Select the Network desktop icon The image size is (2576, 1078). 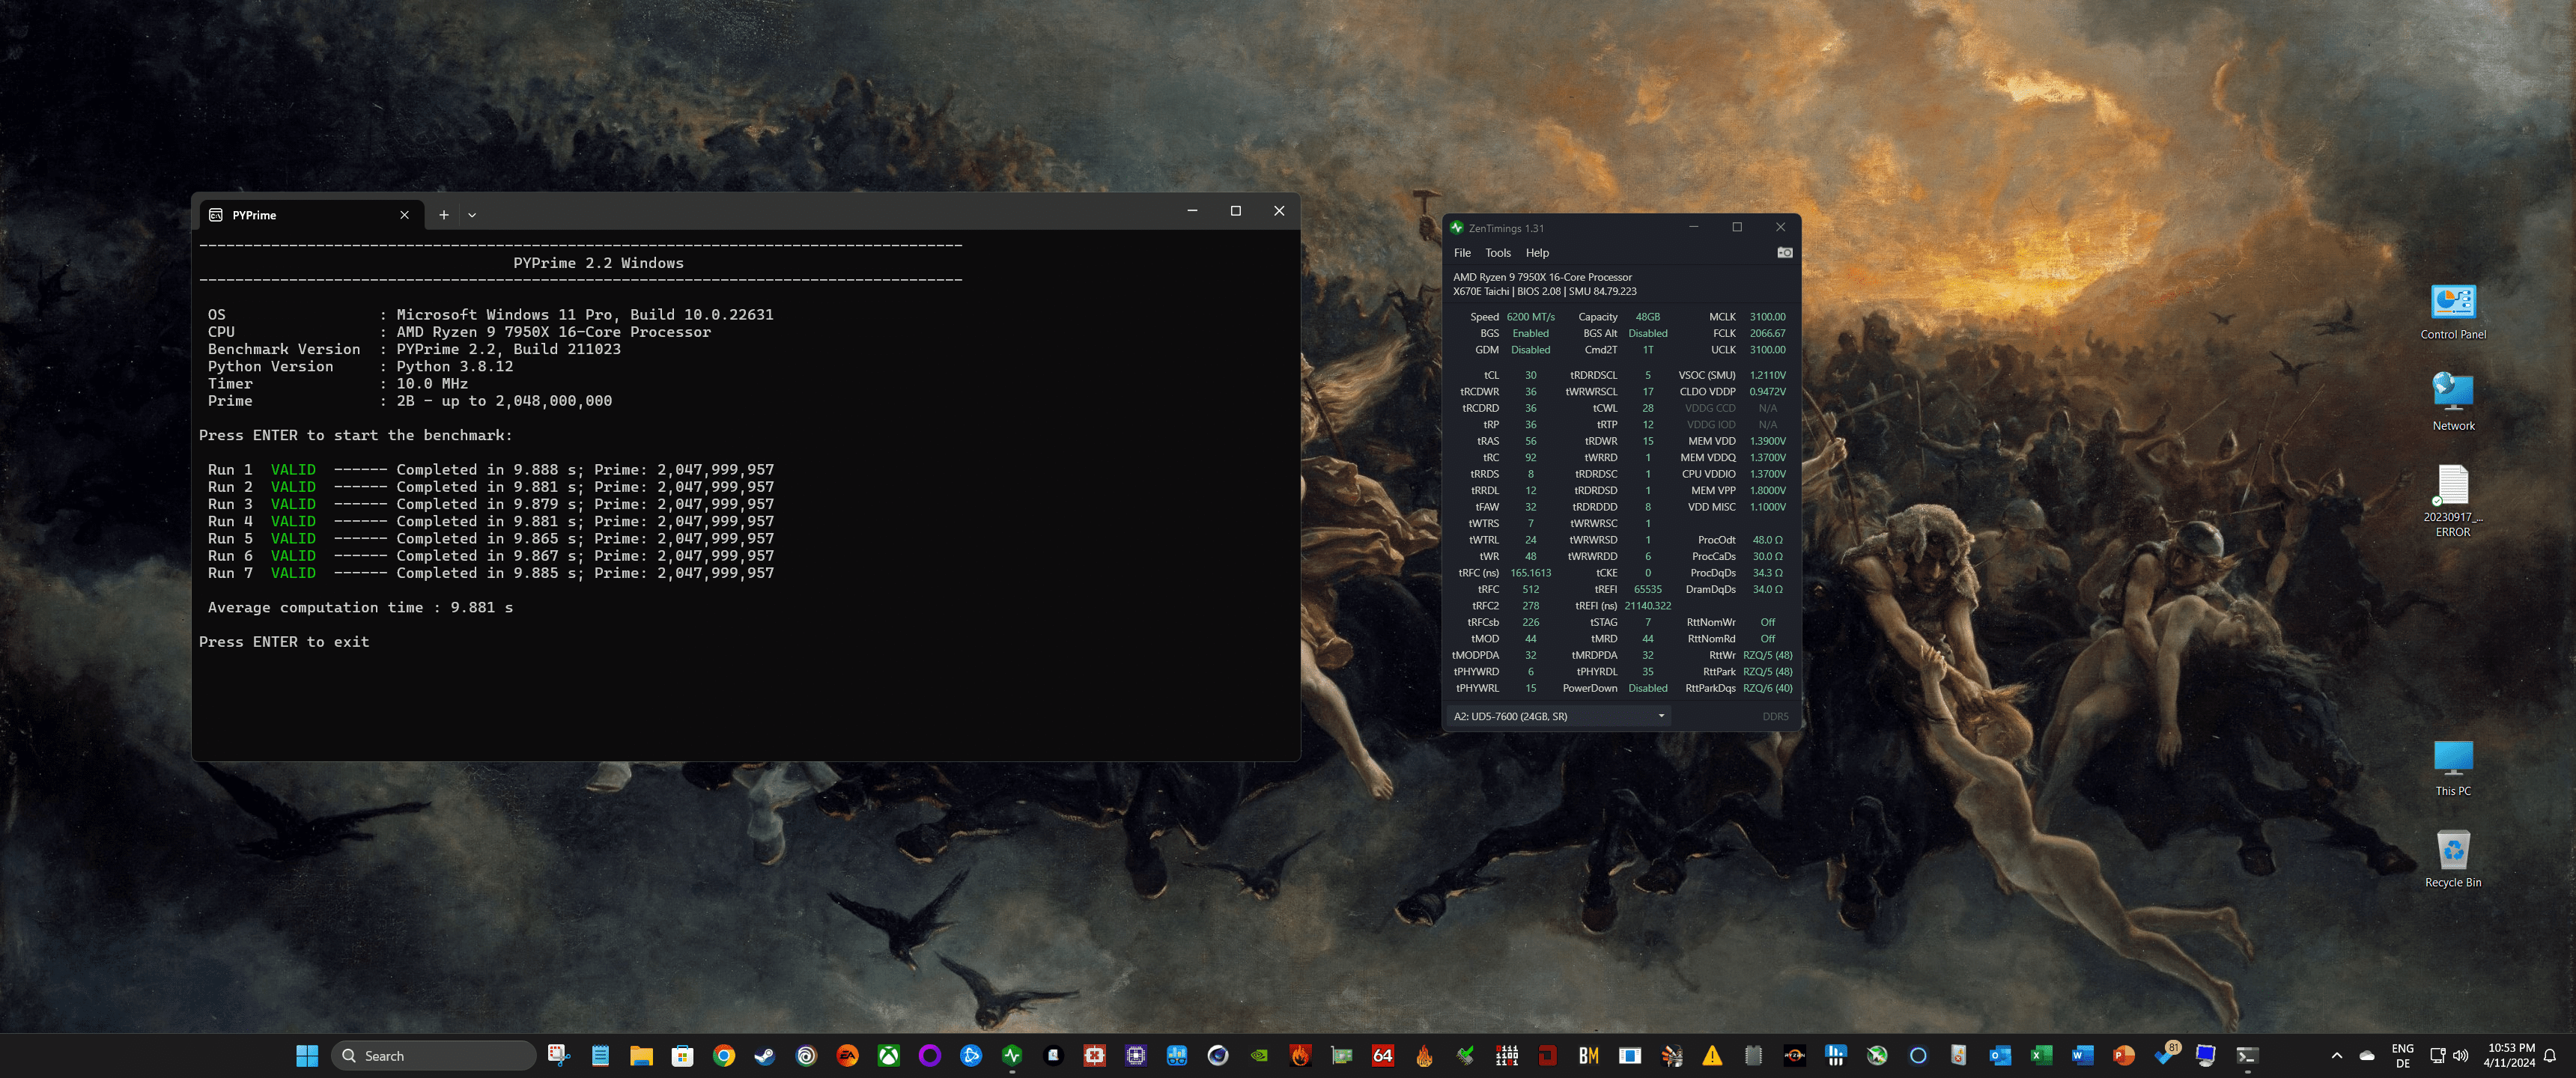pos(2452,402)
